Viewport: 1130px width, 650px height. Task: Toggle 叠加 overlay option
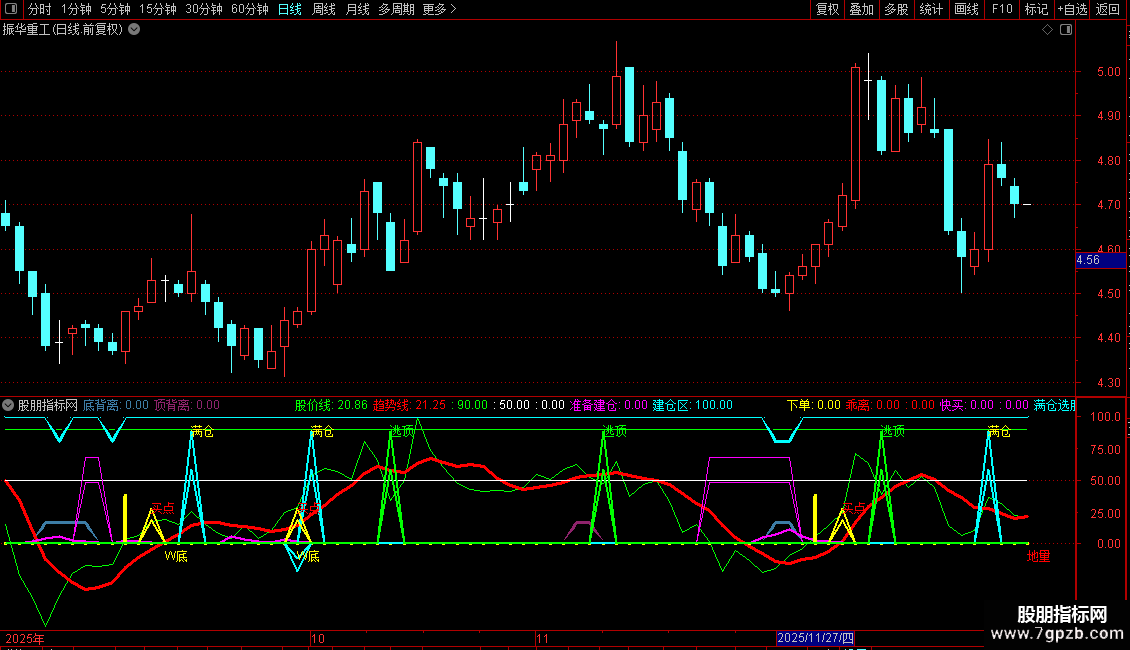(861, 9)
